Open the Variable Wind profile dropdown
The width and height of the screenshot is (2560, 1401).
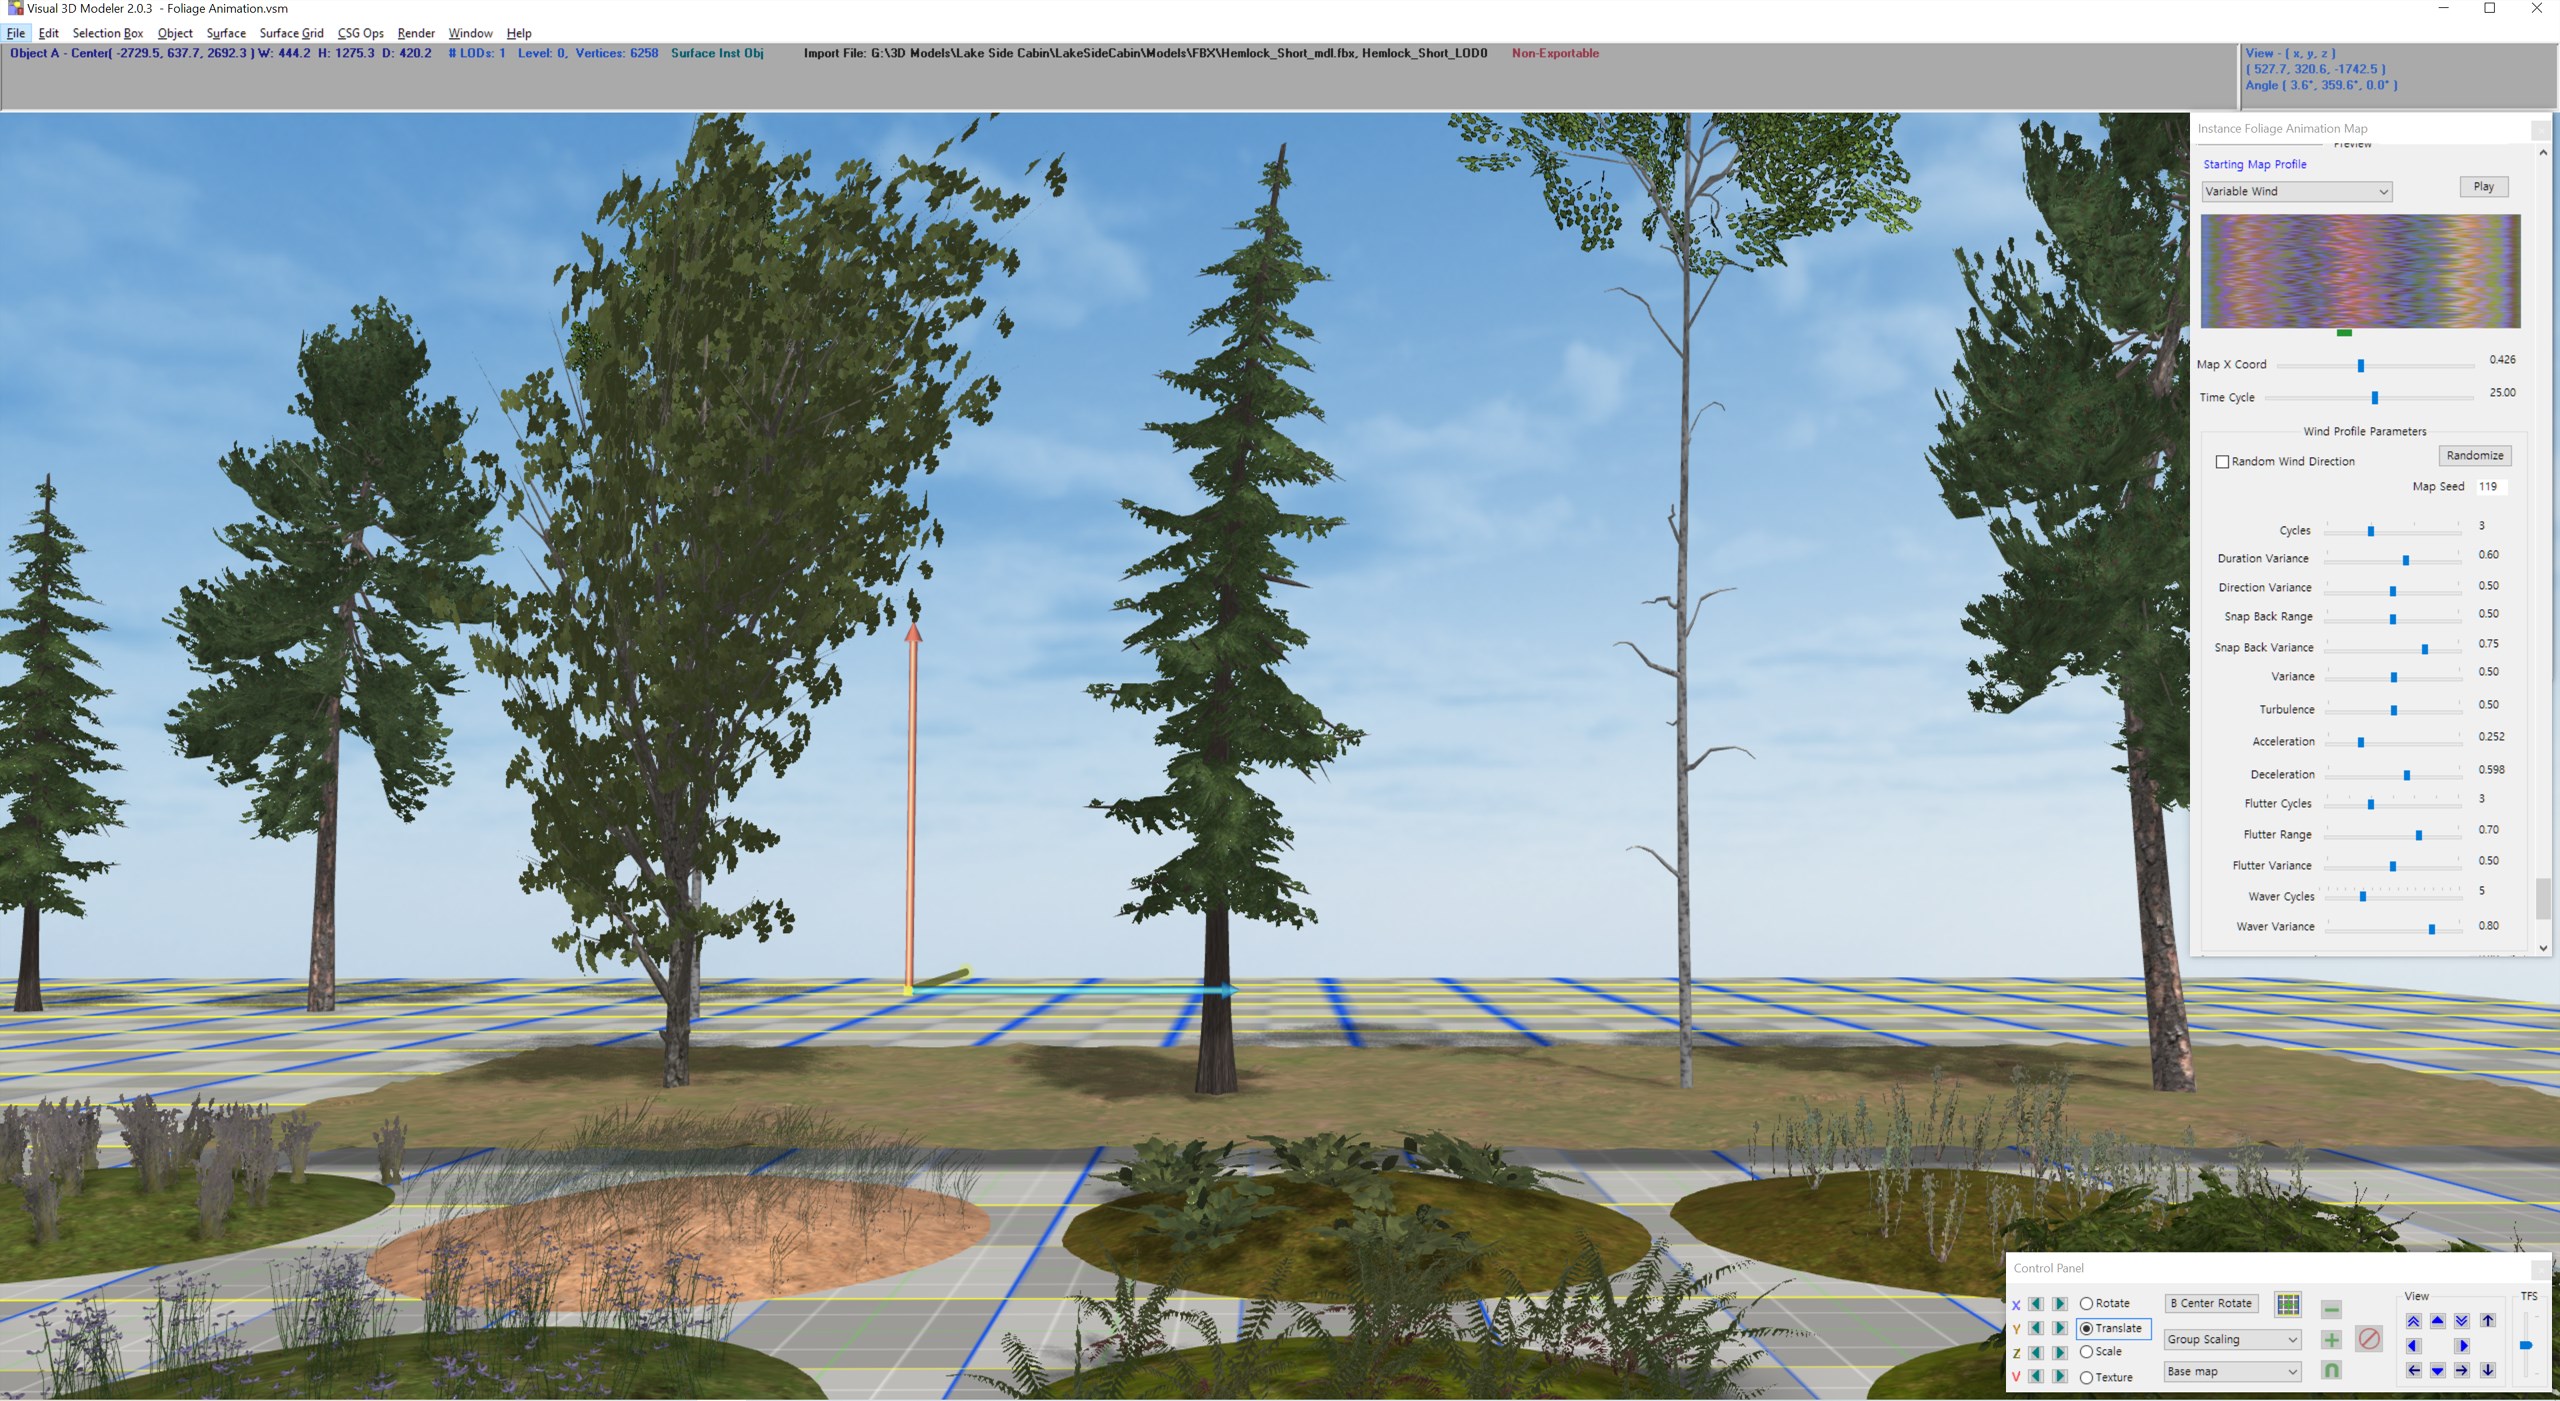(2296, 191)
